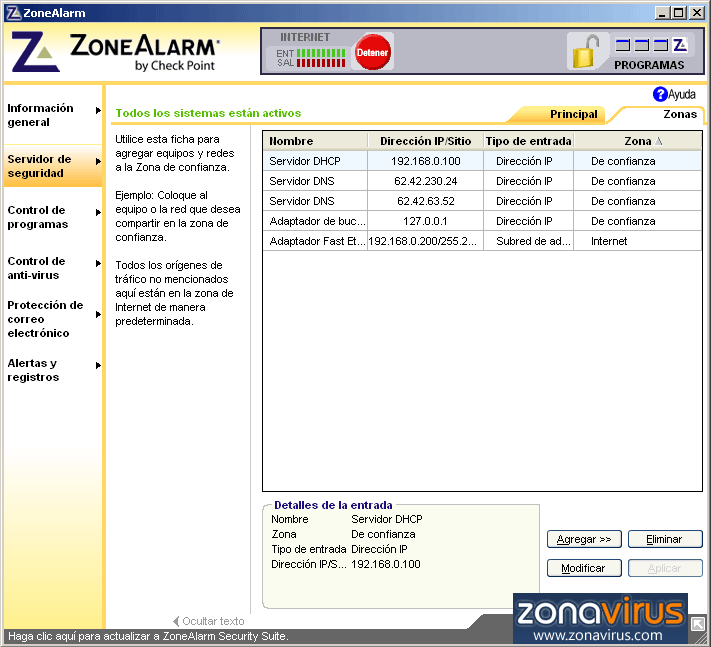Switch to the Principal tab
Image resolution: width=711 pixels, height=647 pixels.
573,114
